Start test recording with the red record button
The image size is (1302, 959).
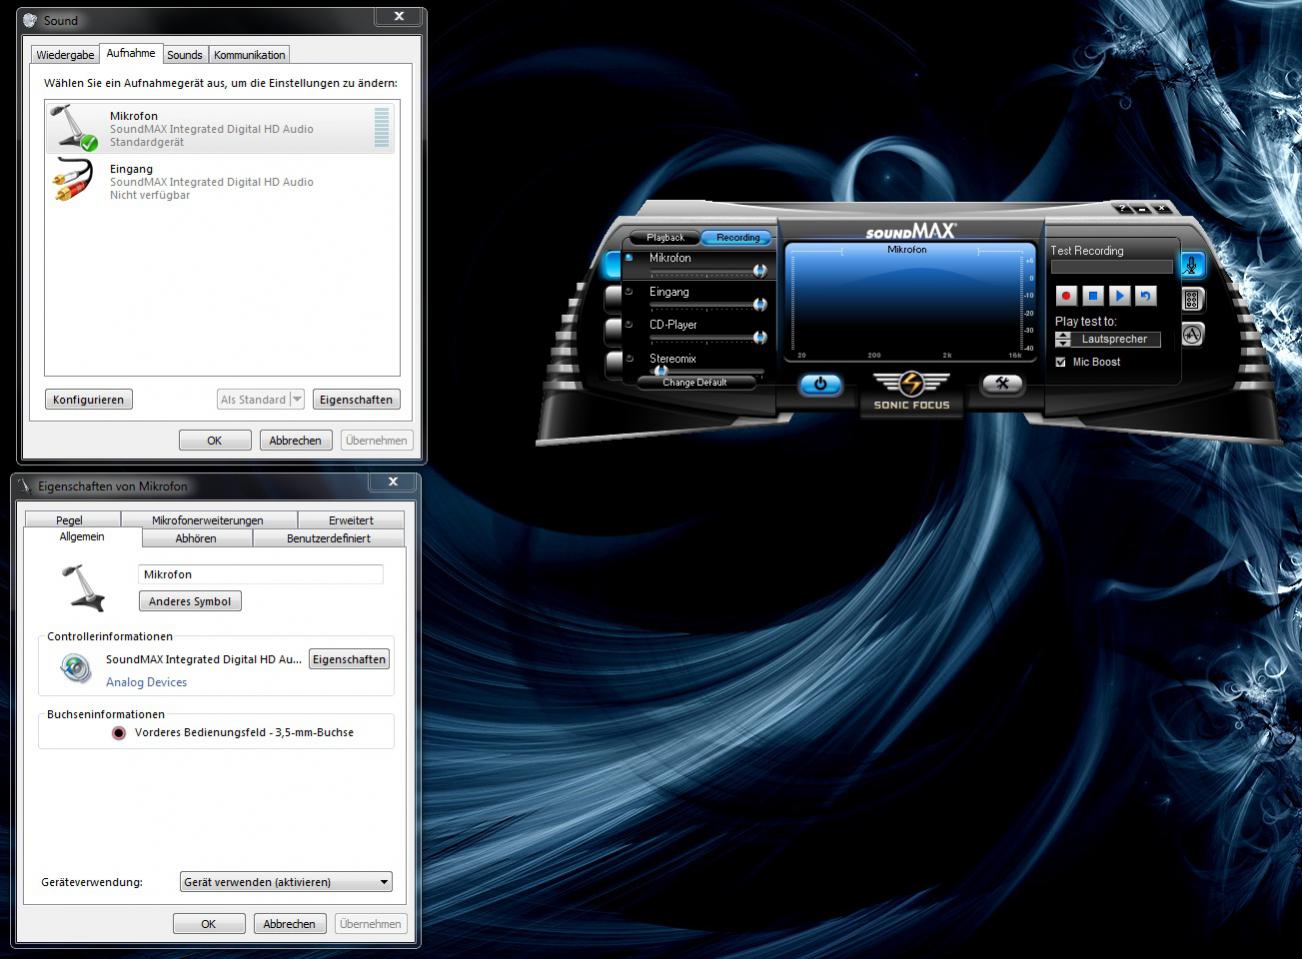(1066, 296)
